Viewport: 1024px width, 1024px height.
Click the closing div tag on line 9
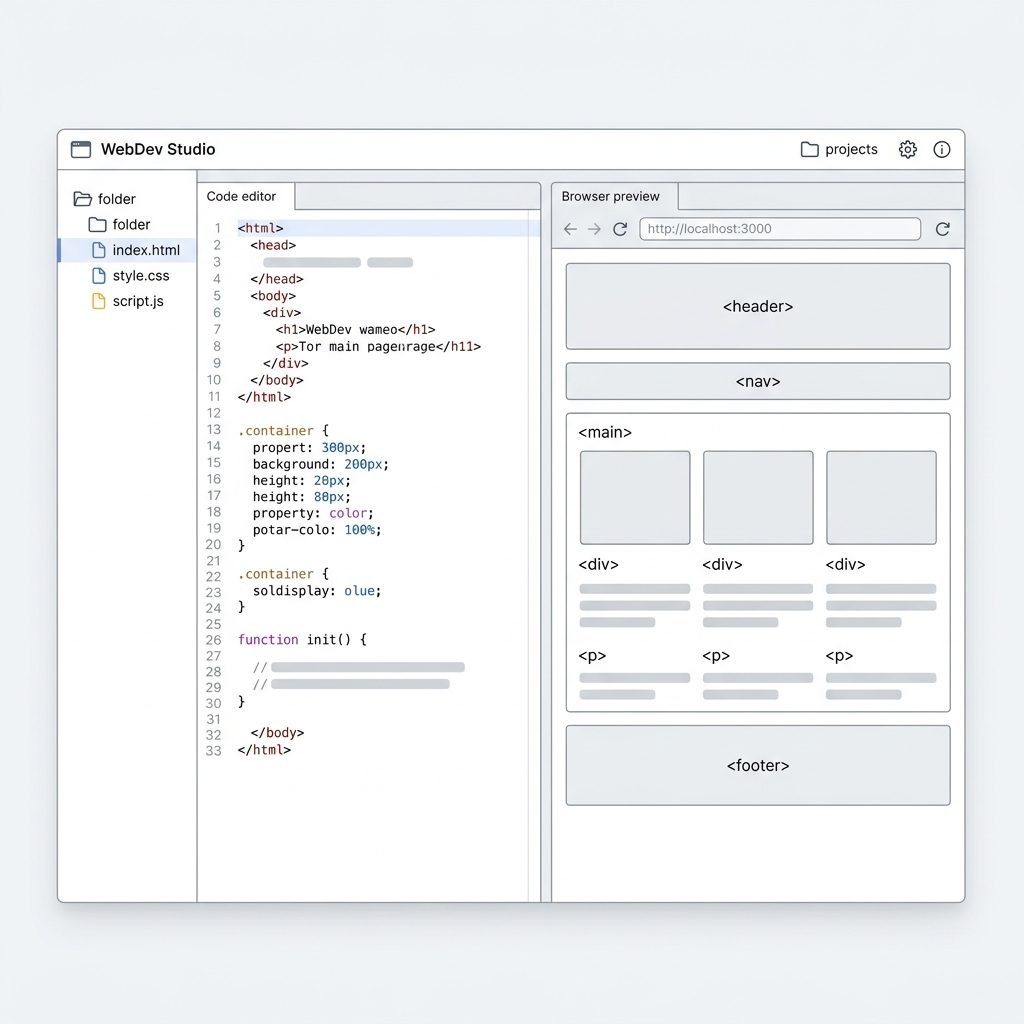pyautogui.click(x=285, y=363)
